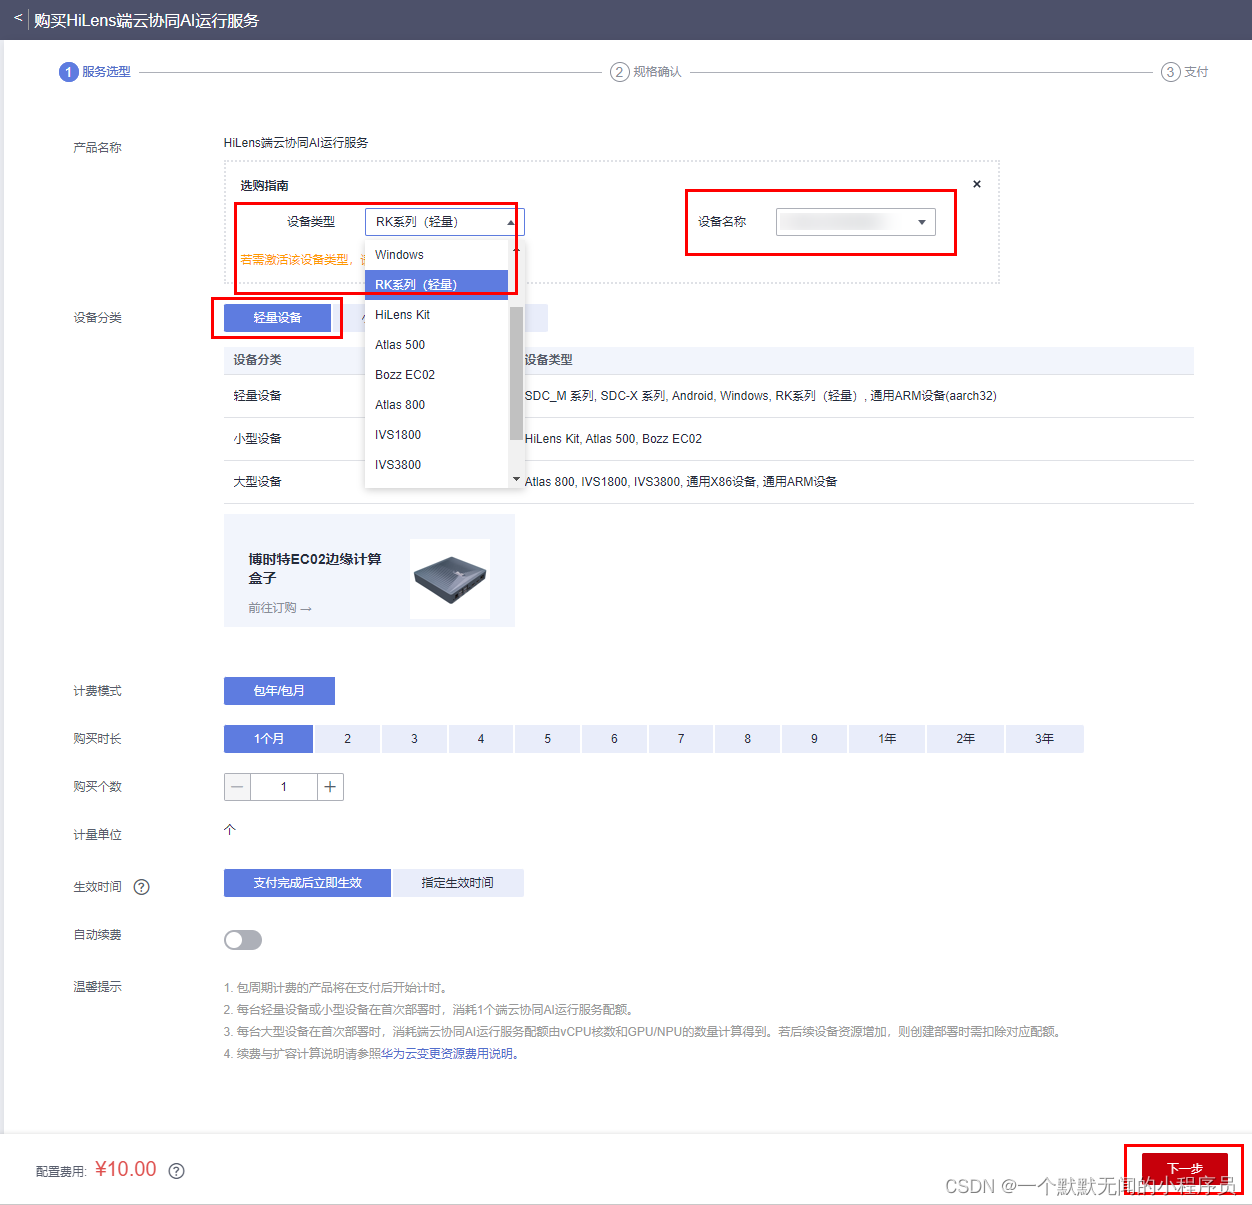Screen dimensions: 1252x1205
Task: Click the purchase quantity input field
Action: 283,787
